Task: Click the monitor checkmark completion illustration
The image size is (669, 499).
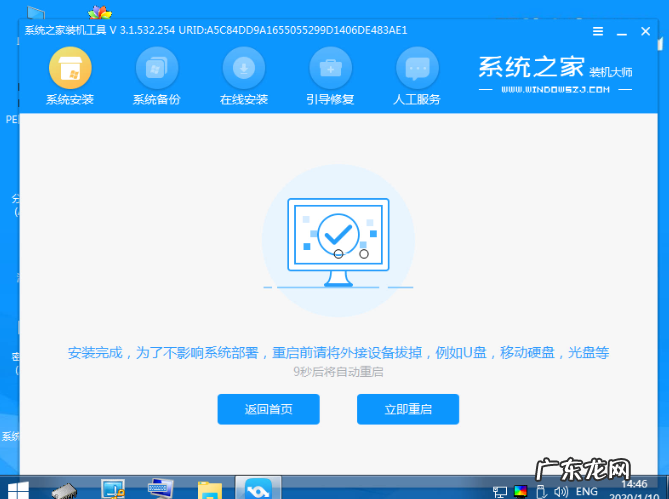Action: click(338, 241)
